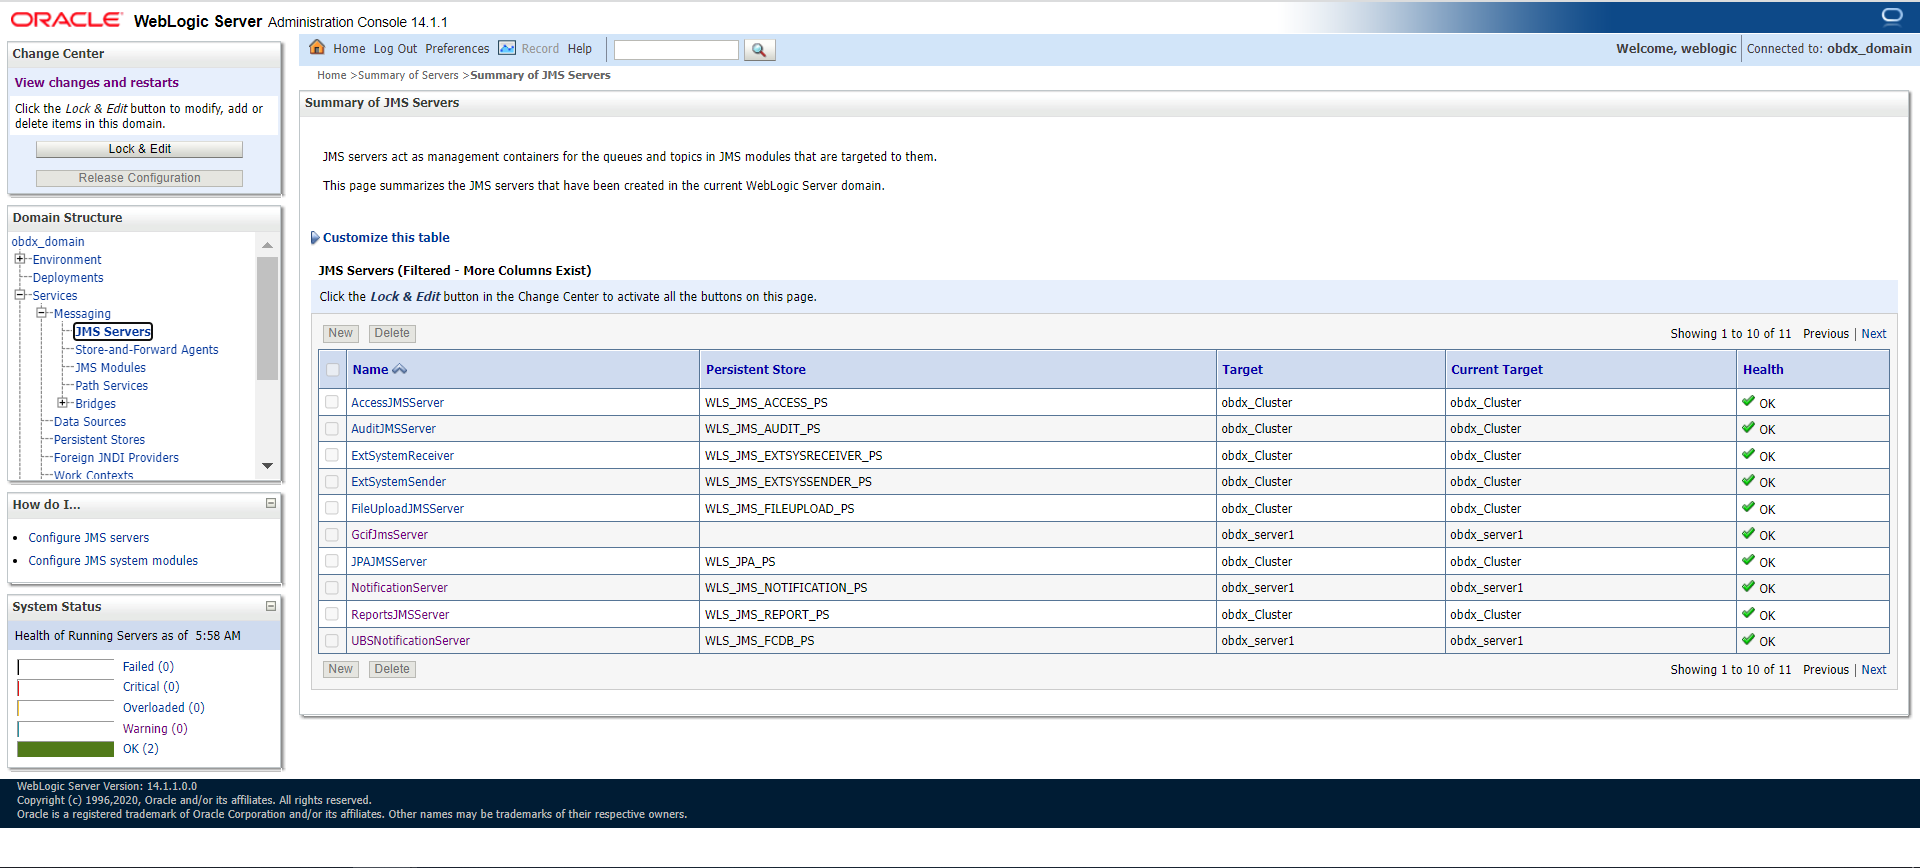The image size is (1920, 868).
Task: Collapse the System Status panel
Action: [271, 605]
